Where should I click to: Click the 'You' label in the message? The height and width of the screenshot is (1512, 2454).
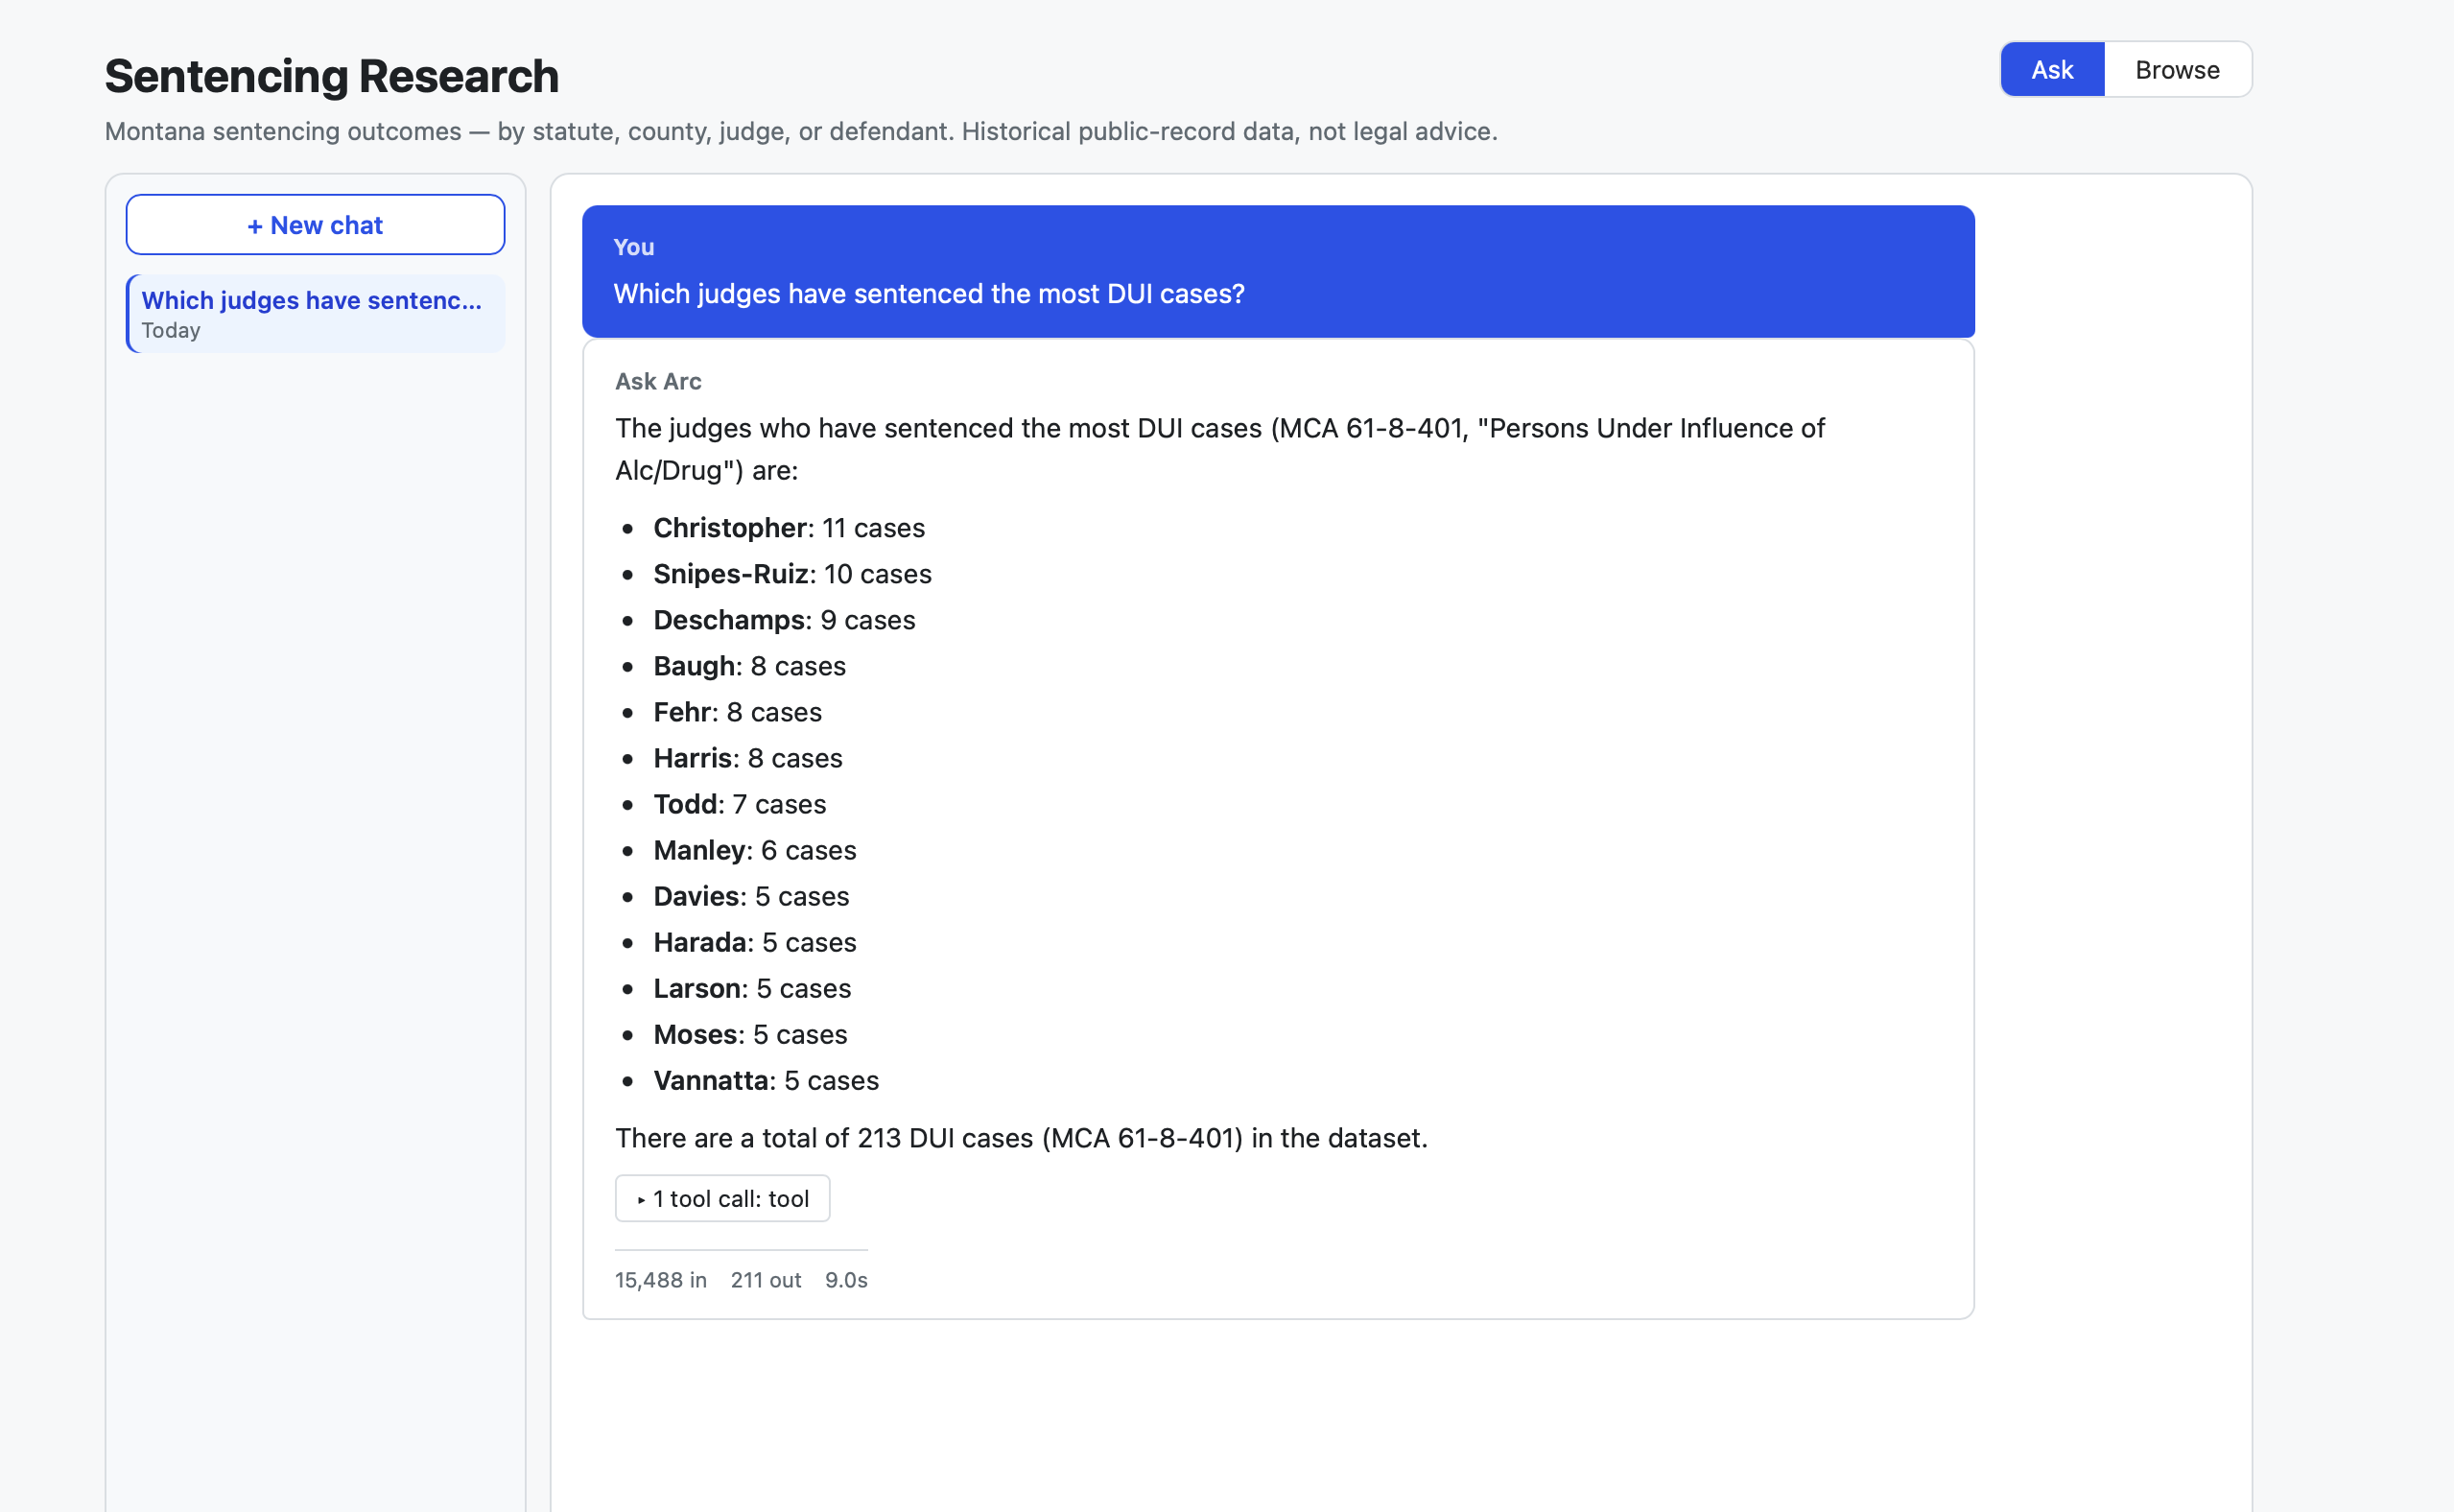[x=634, y=247]
